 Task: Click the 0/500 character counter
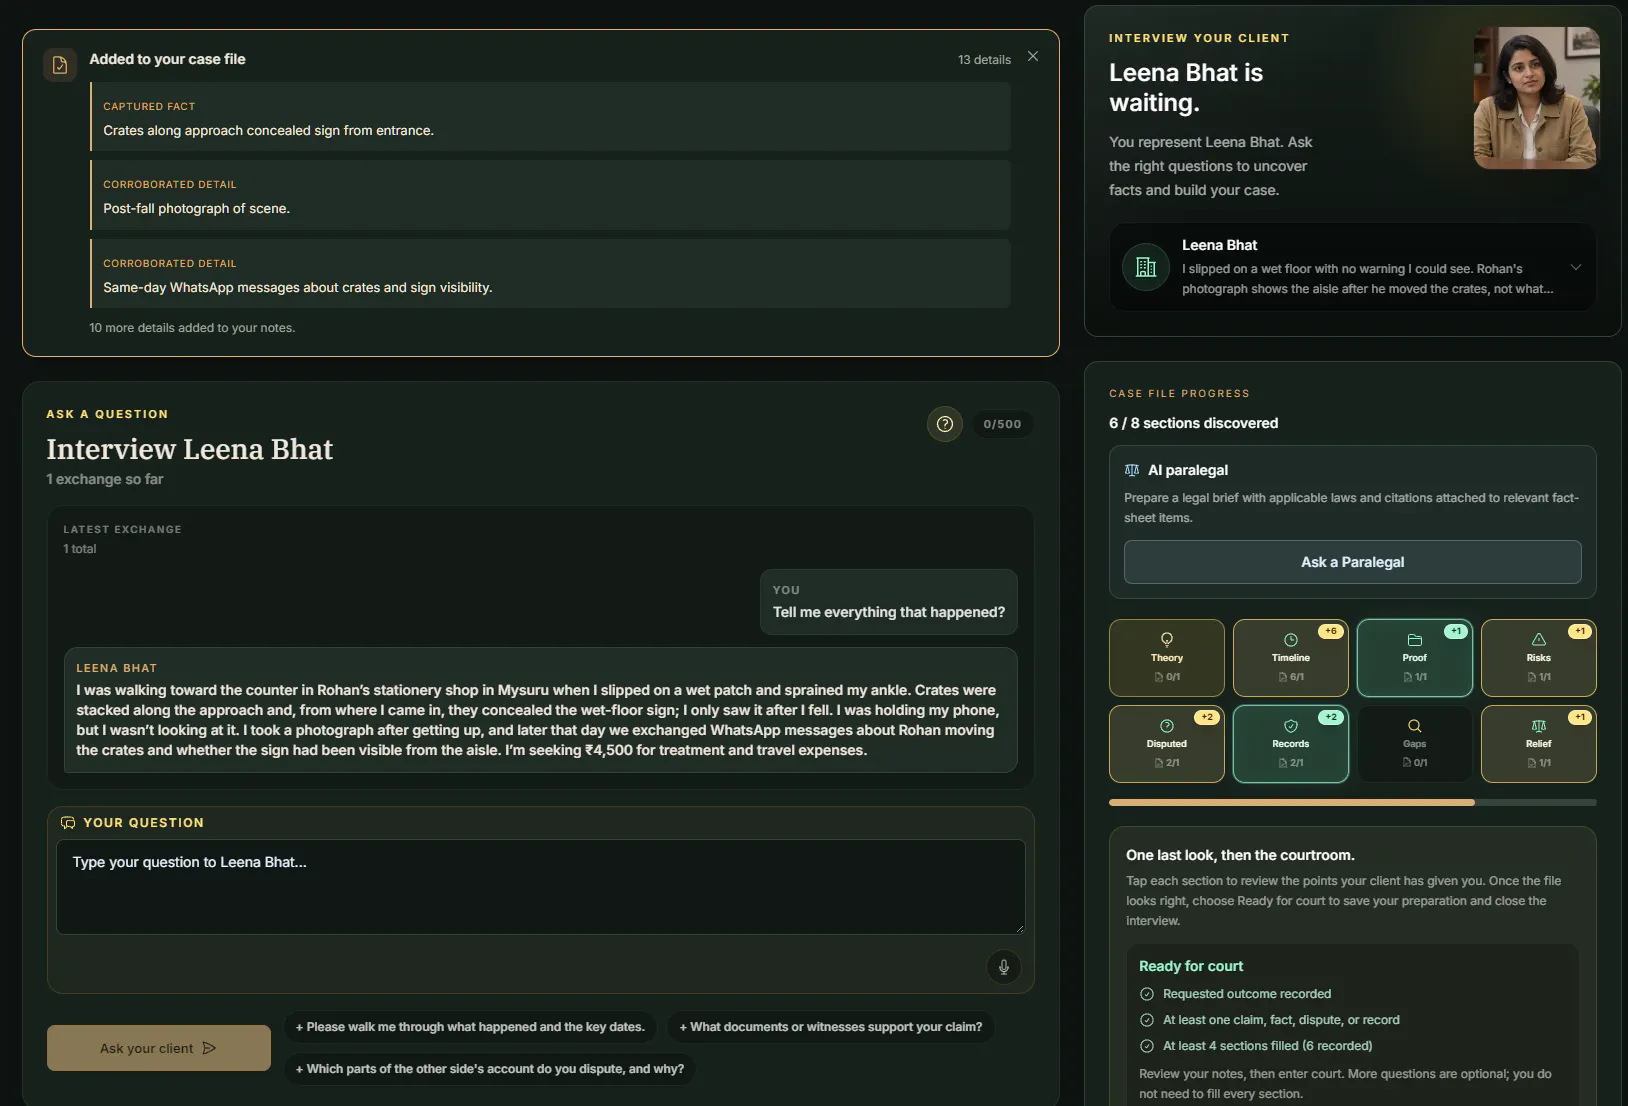coord(1002,424)
